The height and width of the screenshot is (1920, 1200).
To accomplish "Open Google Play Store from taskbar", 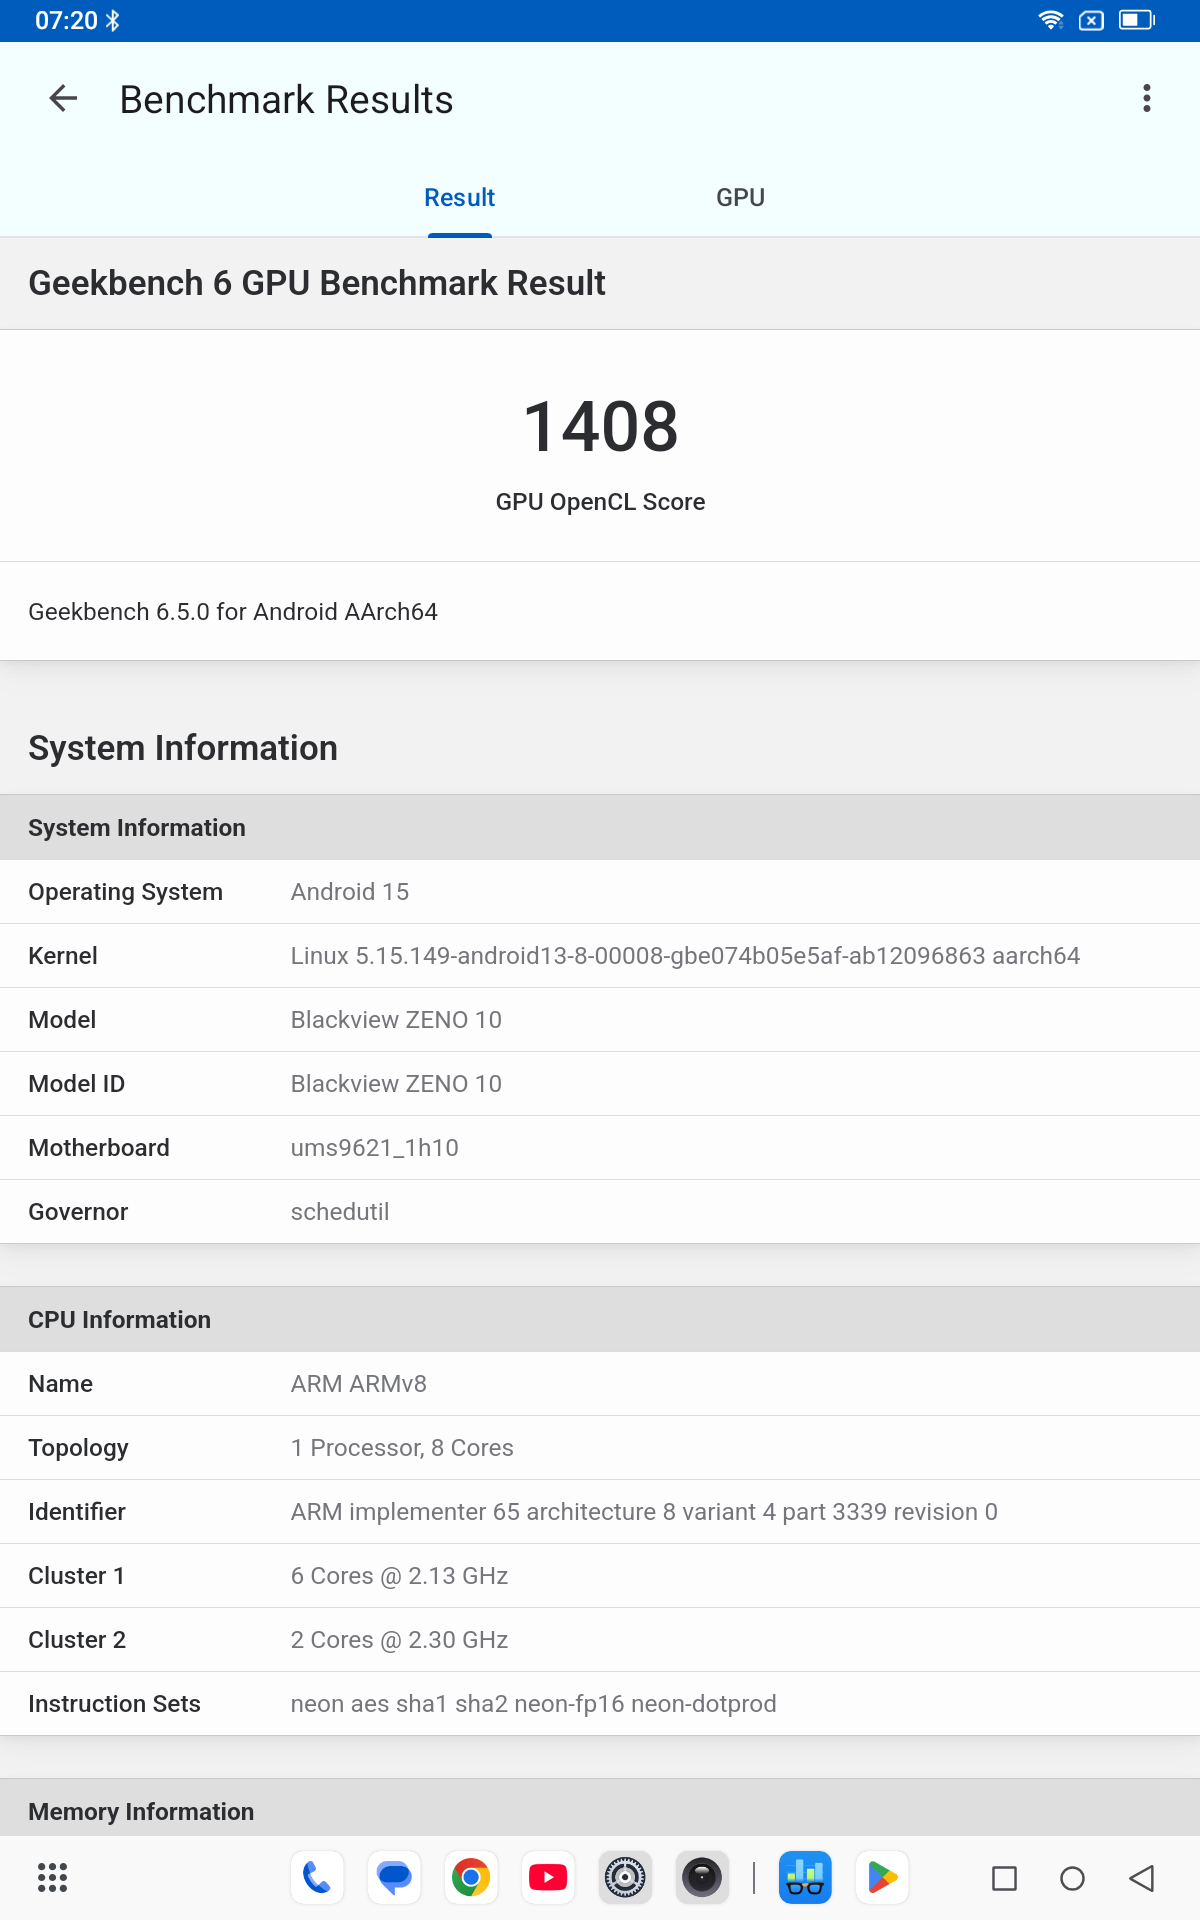I will (x=882, y=1878).
